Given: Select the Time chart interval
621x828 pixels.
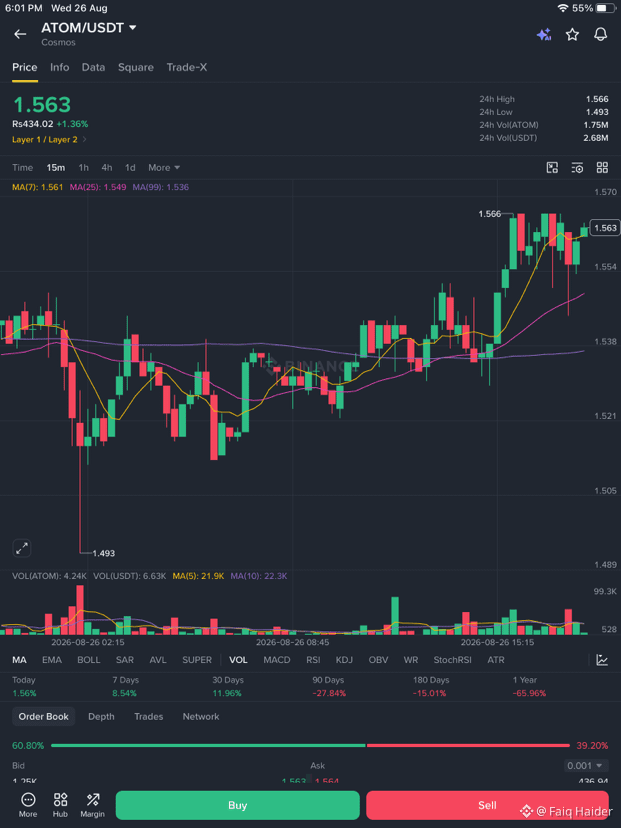Looking at the screenshot, I should [x=23, y=167].
